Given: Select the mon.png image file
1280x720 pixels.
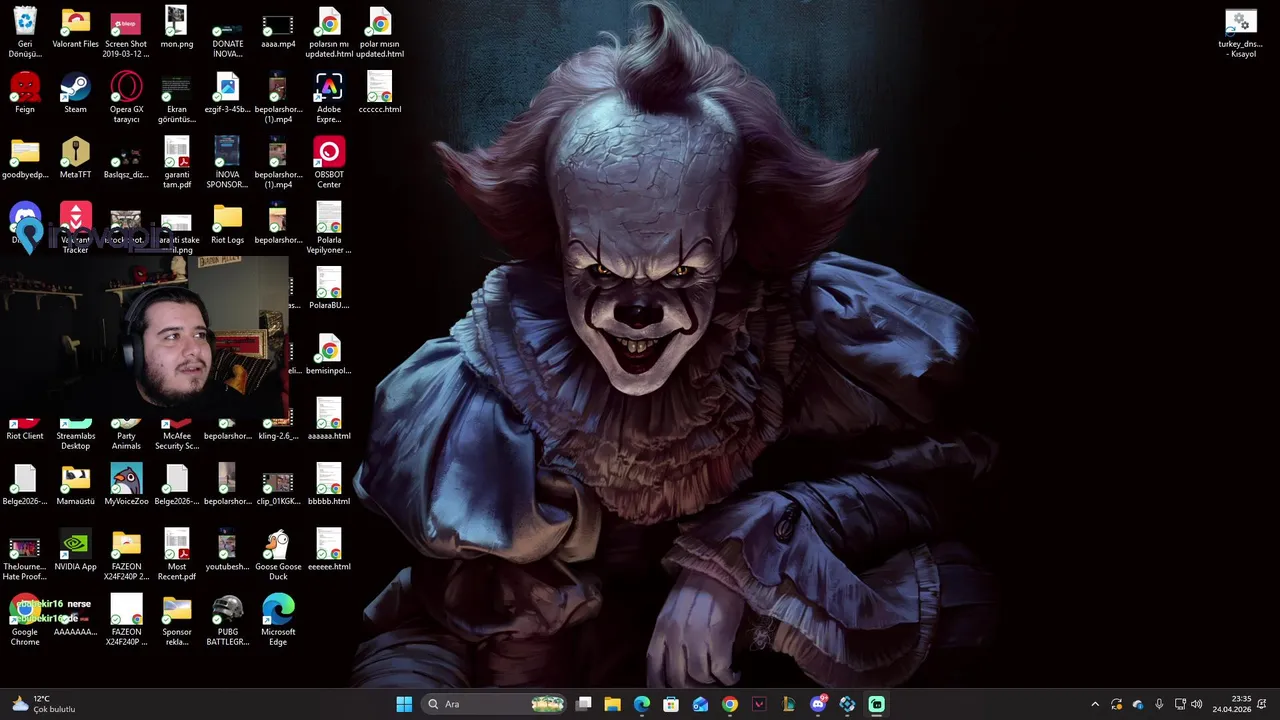Looking at the screenshot, I should tap(177, 27).
